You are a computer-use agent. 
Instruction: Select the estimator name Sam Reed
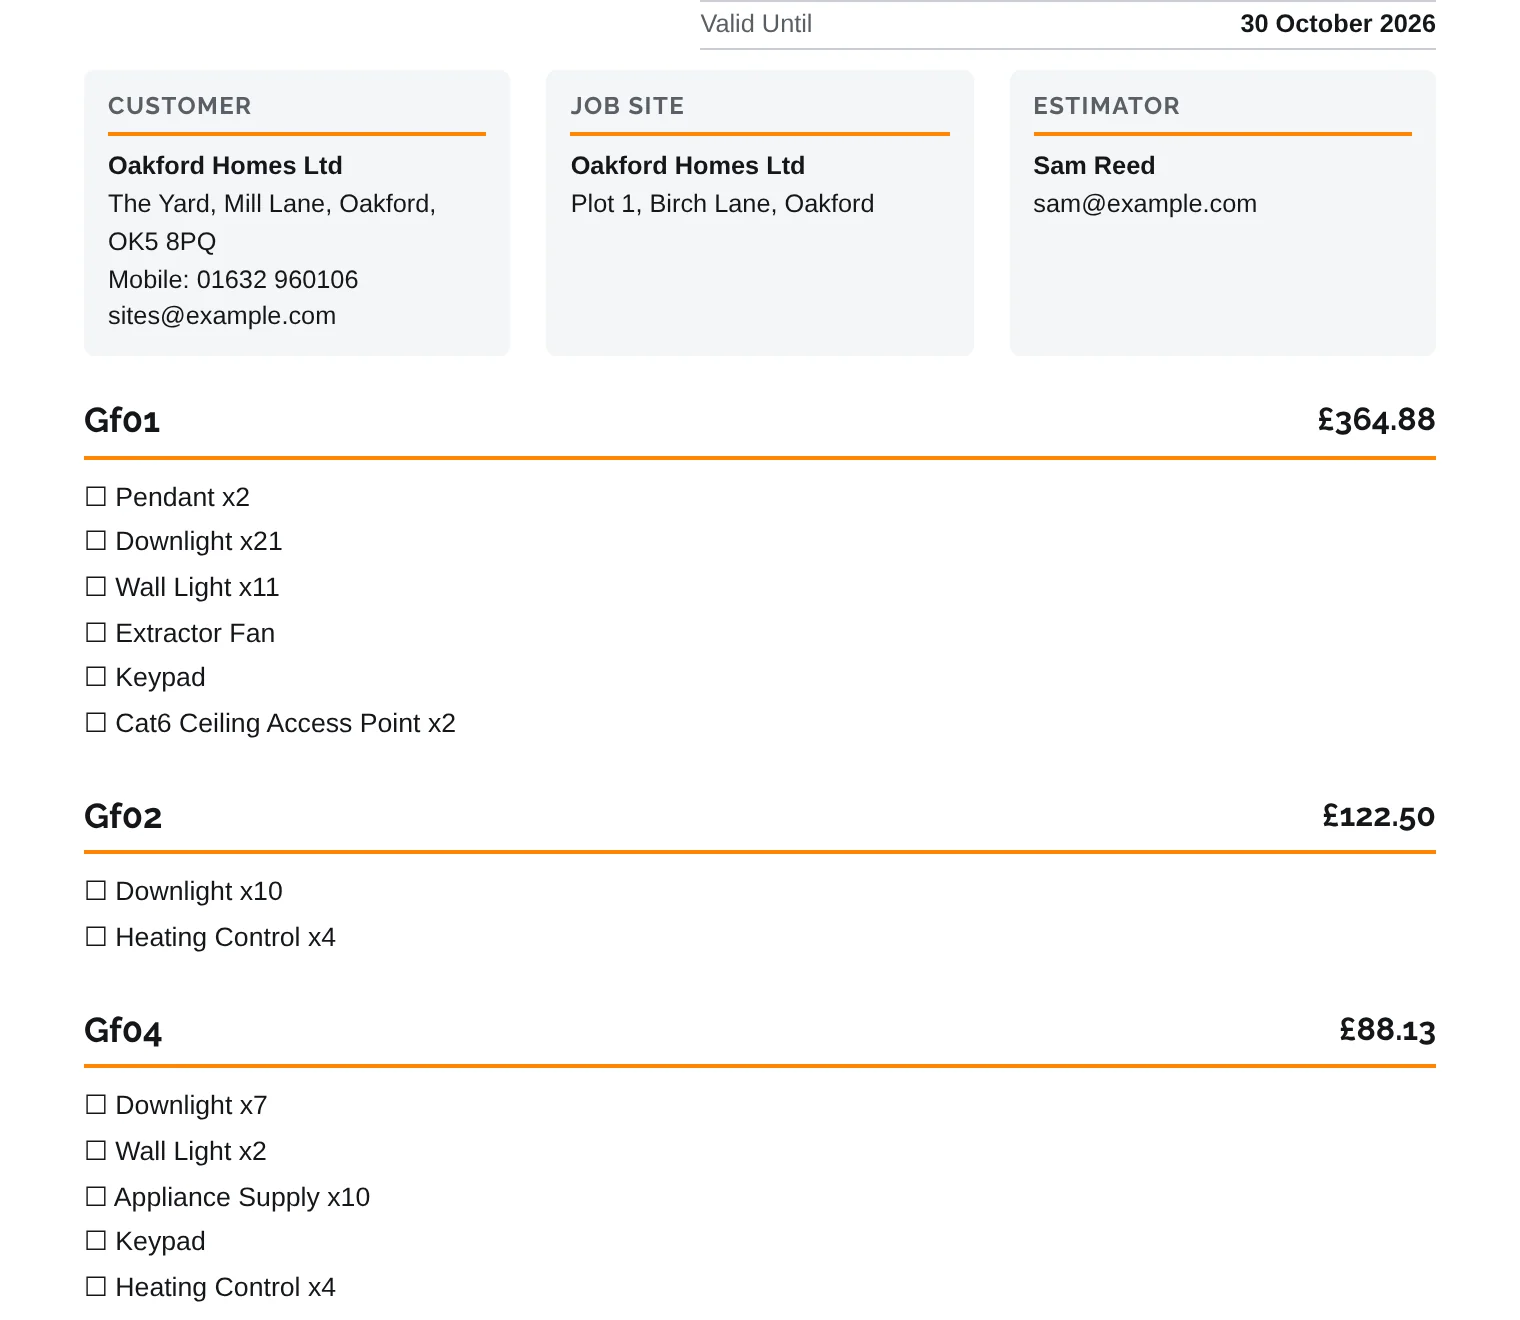1094,166
